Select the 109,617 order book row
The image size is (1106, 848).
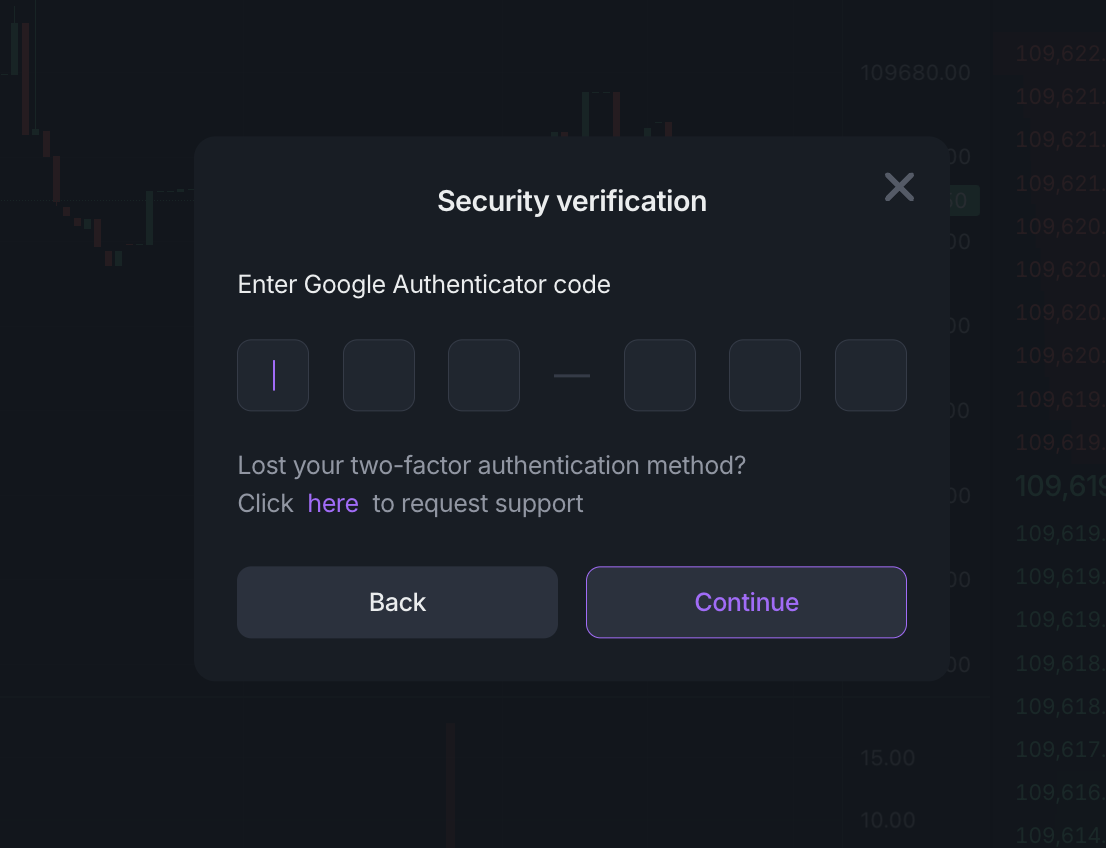(1060, 749)
